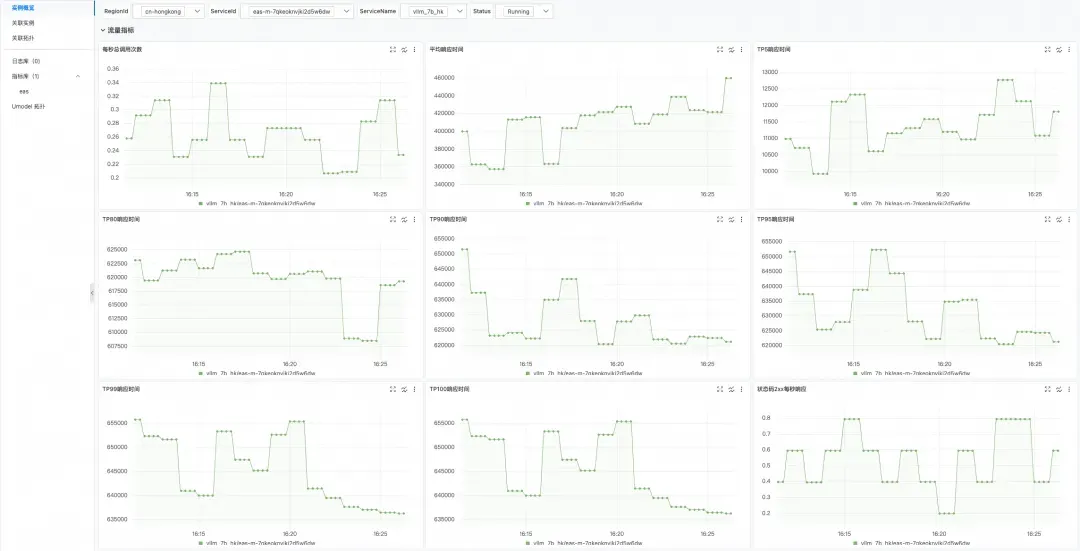Open kebab menu of TP5响应时间 panel
The image size is (1080, 551).
1069,50
